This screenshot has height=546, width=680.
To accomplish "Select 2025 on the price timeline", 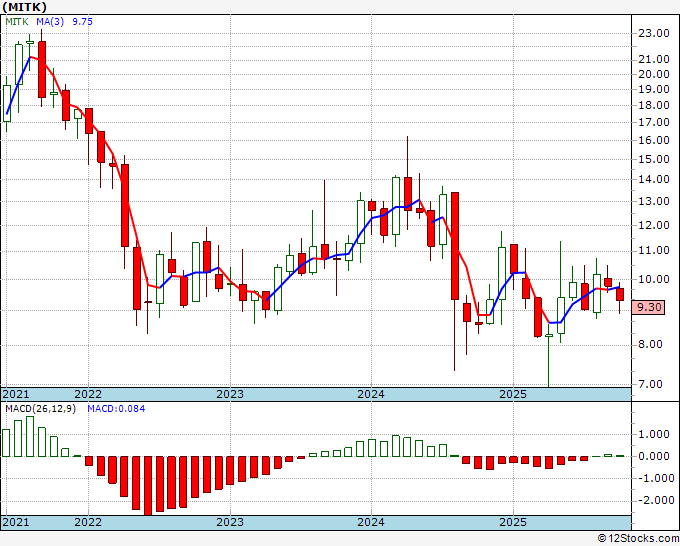I will (513, 394).
